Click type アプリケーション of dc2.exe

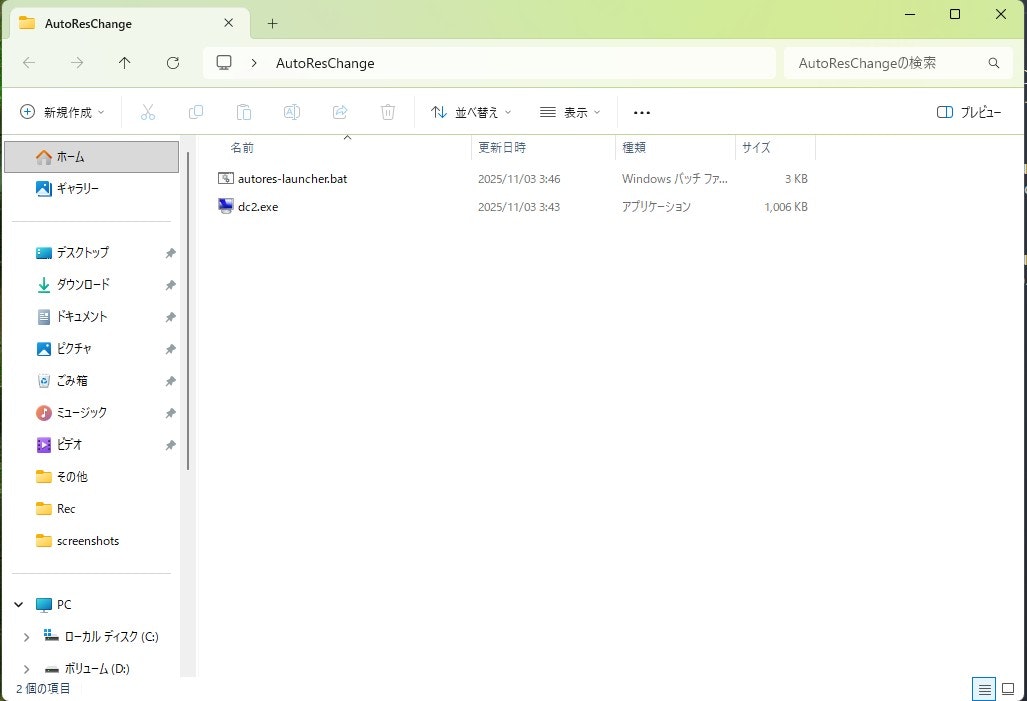coord(656,207)
